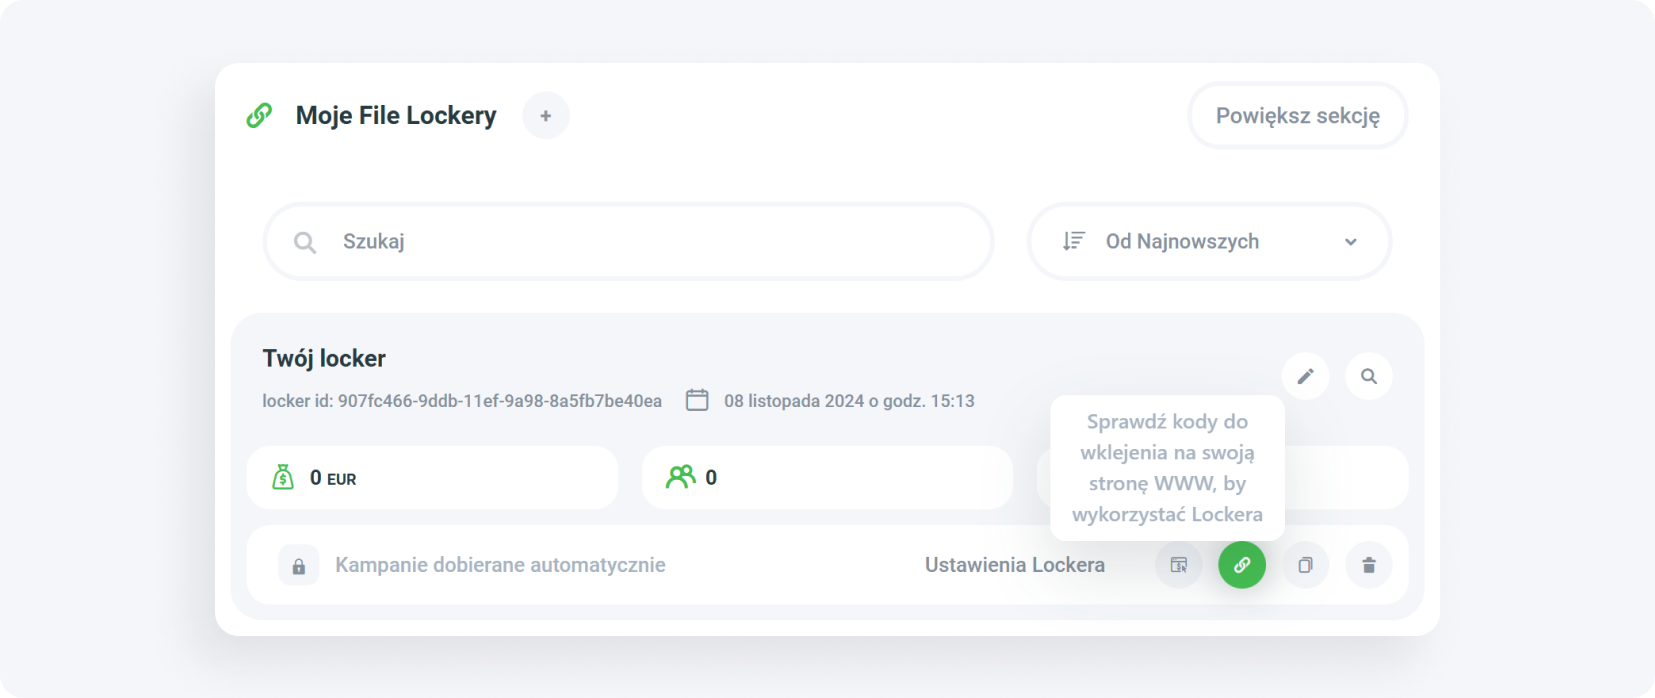Click the magnifier icon in search field
The image size is (1655, 698).
point(305,243)
